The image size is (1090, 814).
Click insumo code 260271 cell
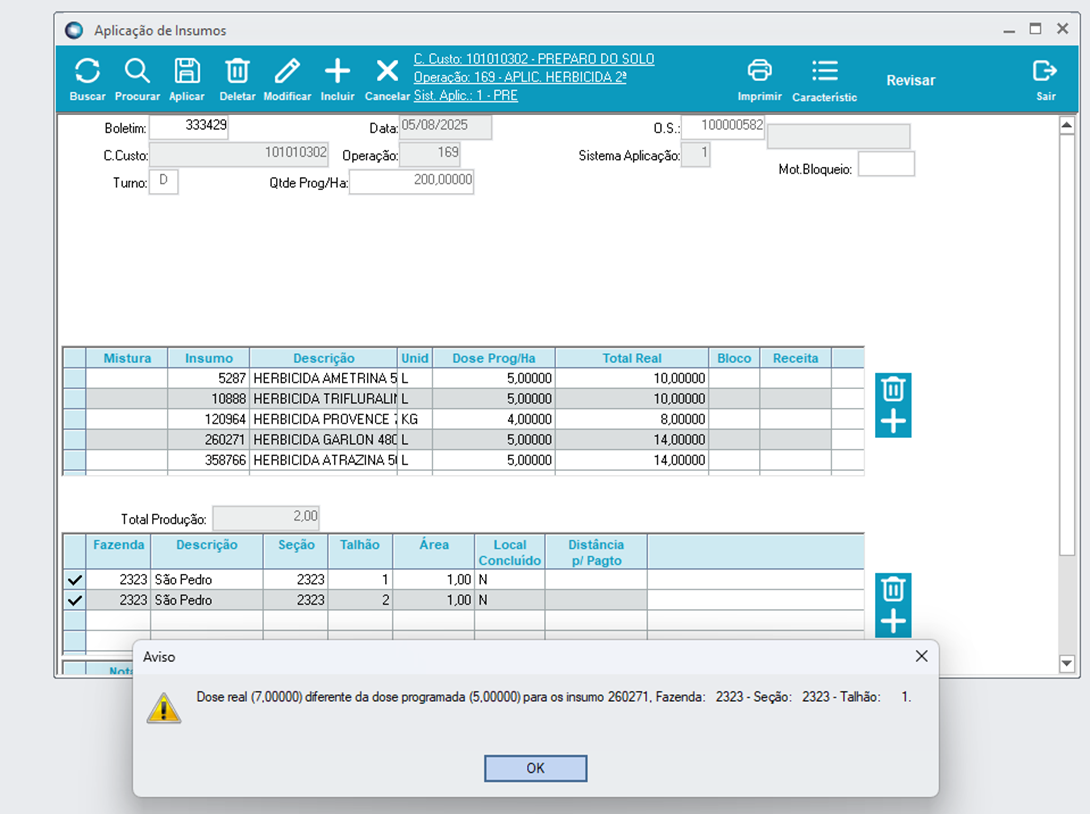point(209,440)
